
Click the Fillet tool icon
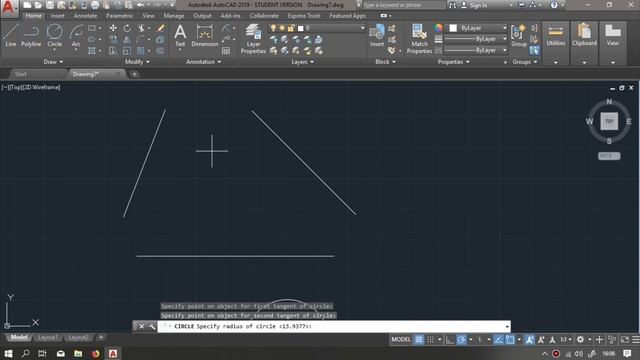[141, 40]
